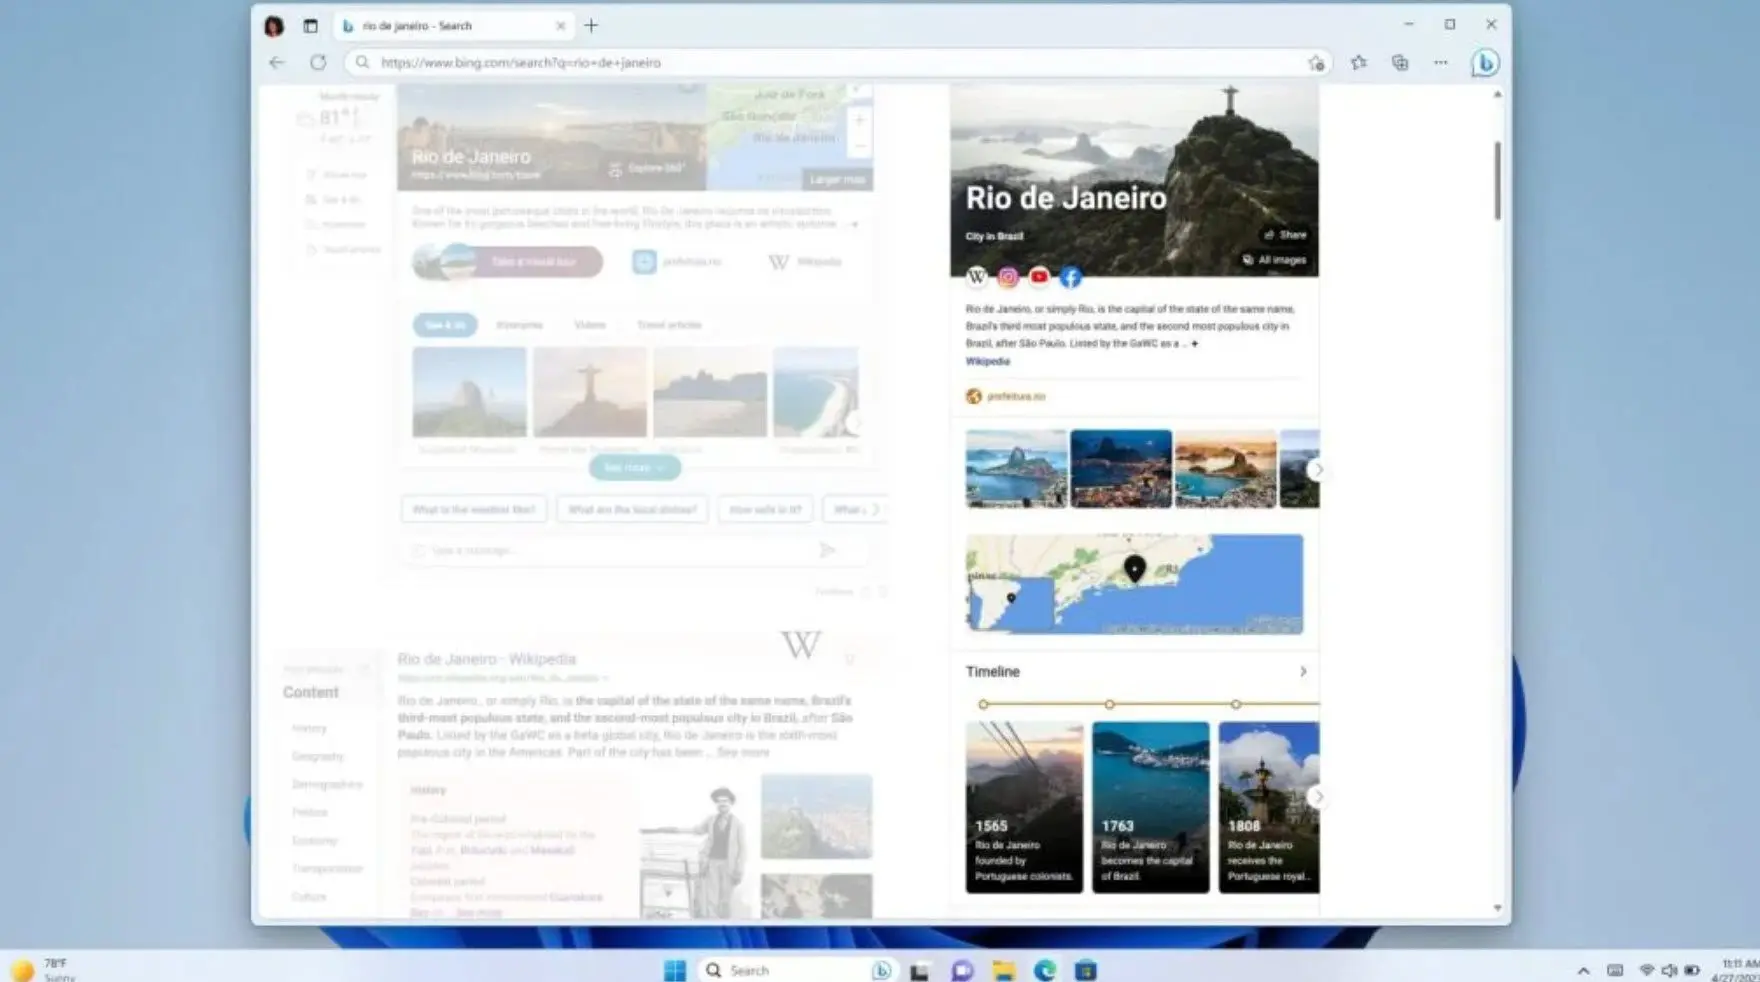Click the Take a travel tour button
This screenshot has width=1760, height=982.
click(508, 262)
